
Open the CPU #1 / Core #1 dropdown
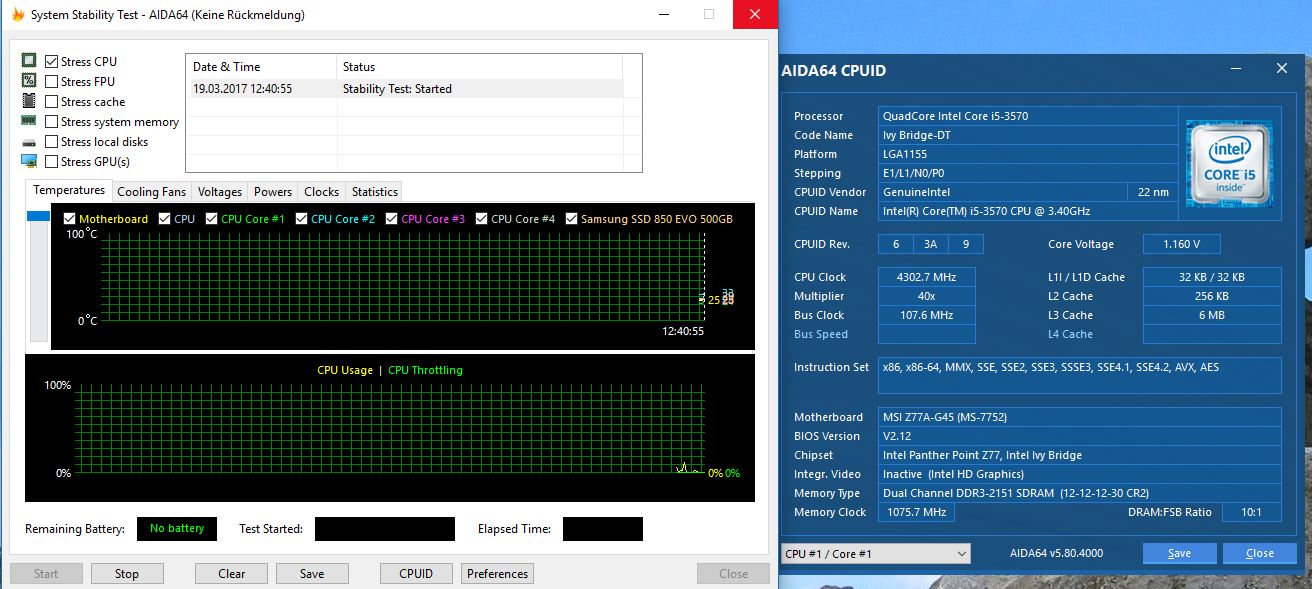point(875,554)
